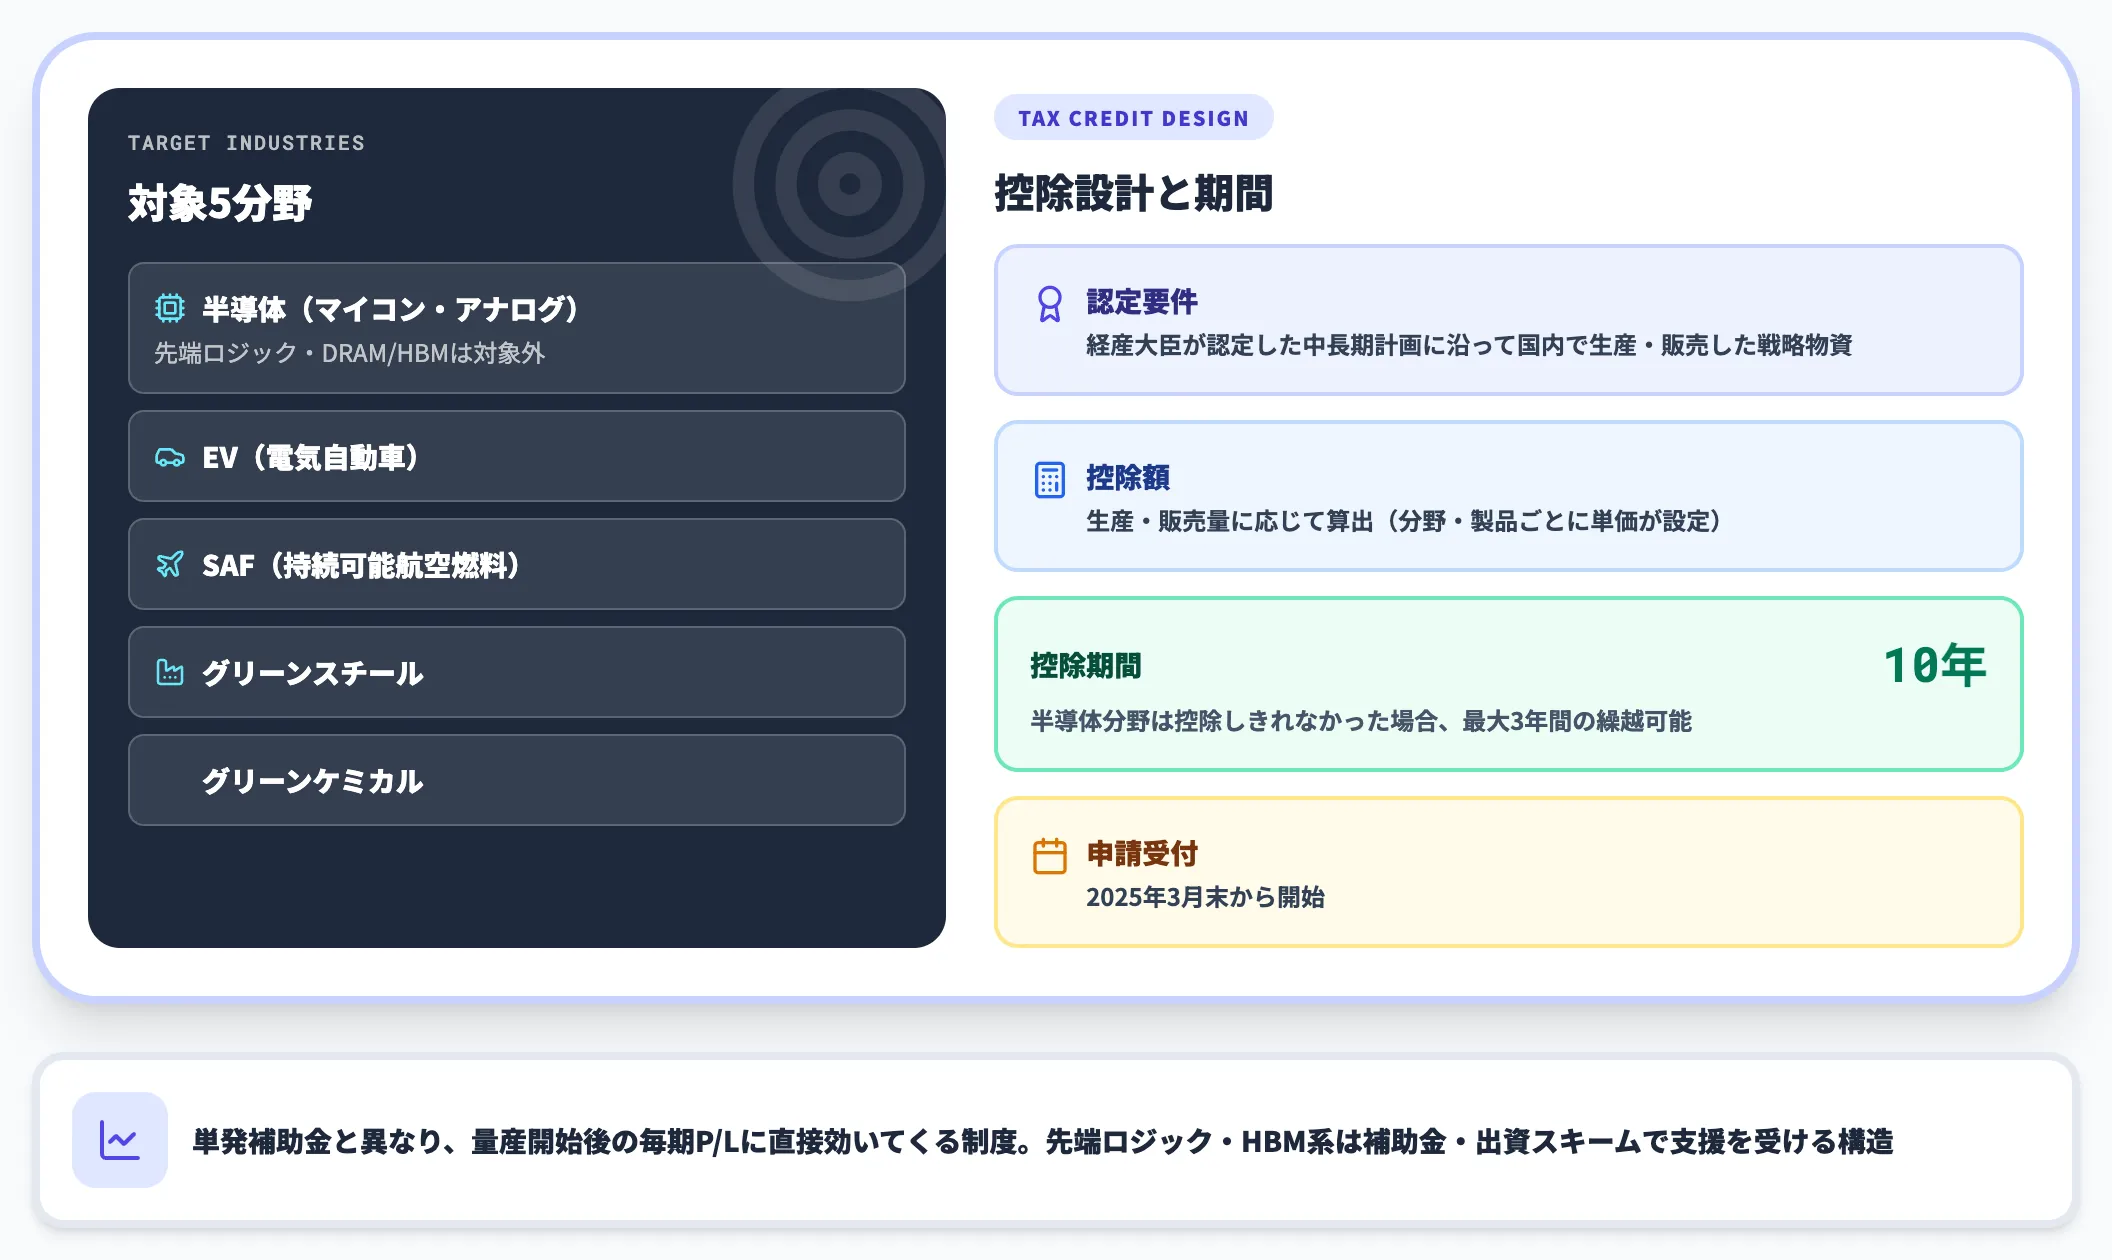
Task: Select the グリーンスチール heading
Action: coord(313,673)
